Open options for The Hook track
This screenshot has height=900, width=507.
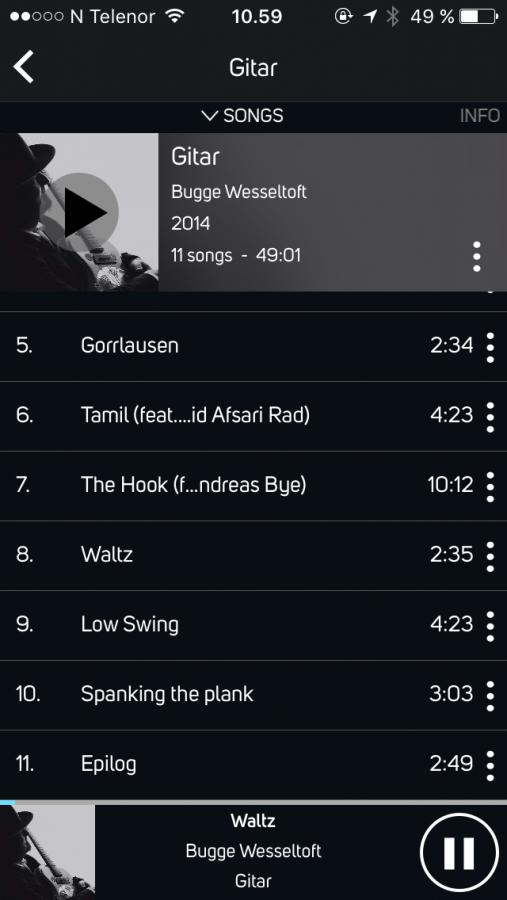pyautogui.click(x=490, y=487)
